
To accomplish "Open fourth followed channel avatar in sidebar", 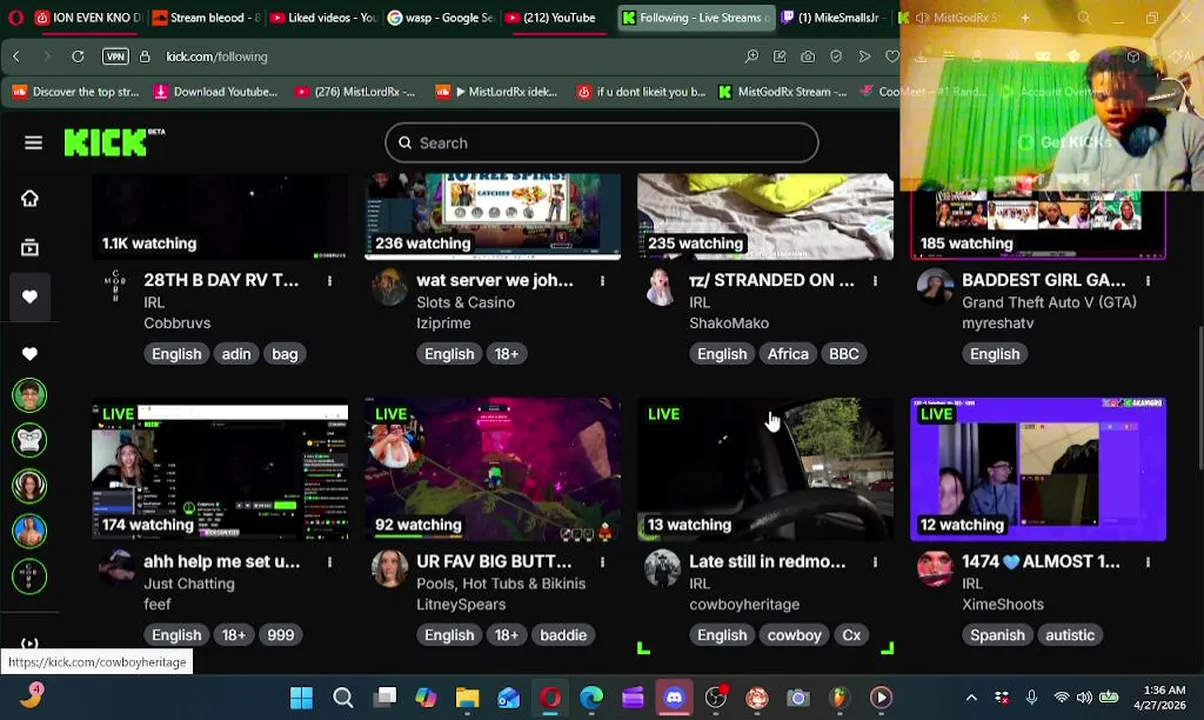I will [30, 531].
